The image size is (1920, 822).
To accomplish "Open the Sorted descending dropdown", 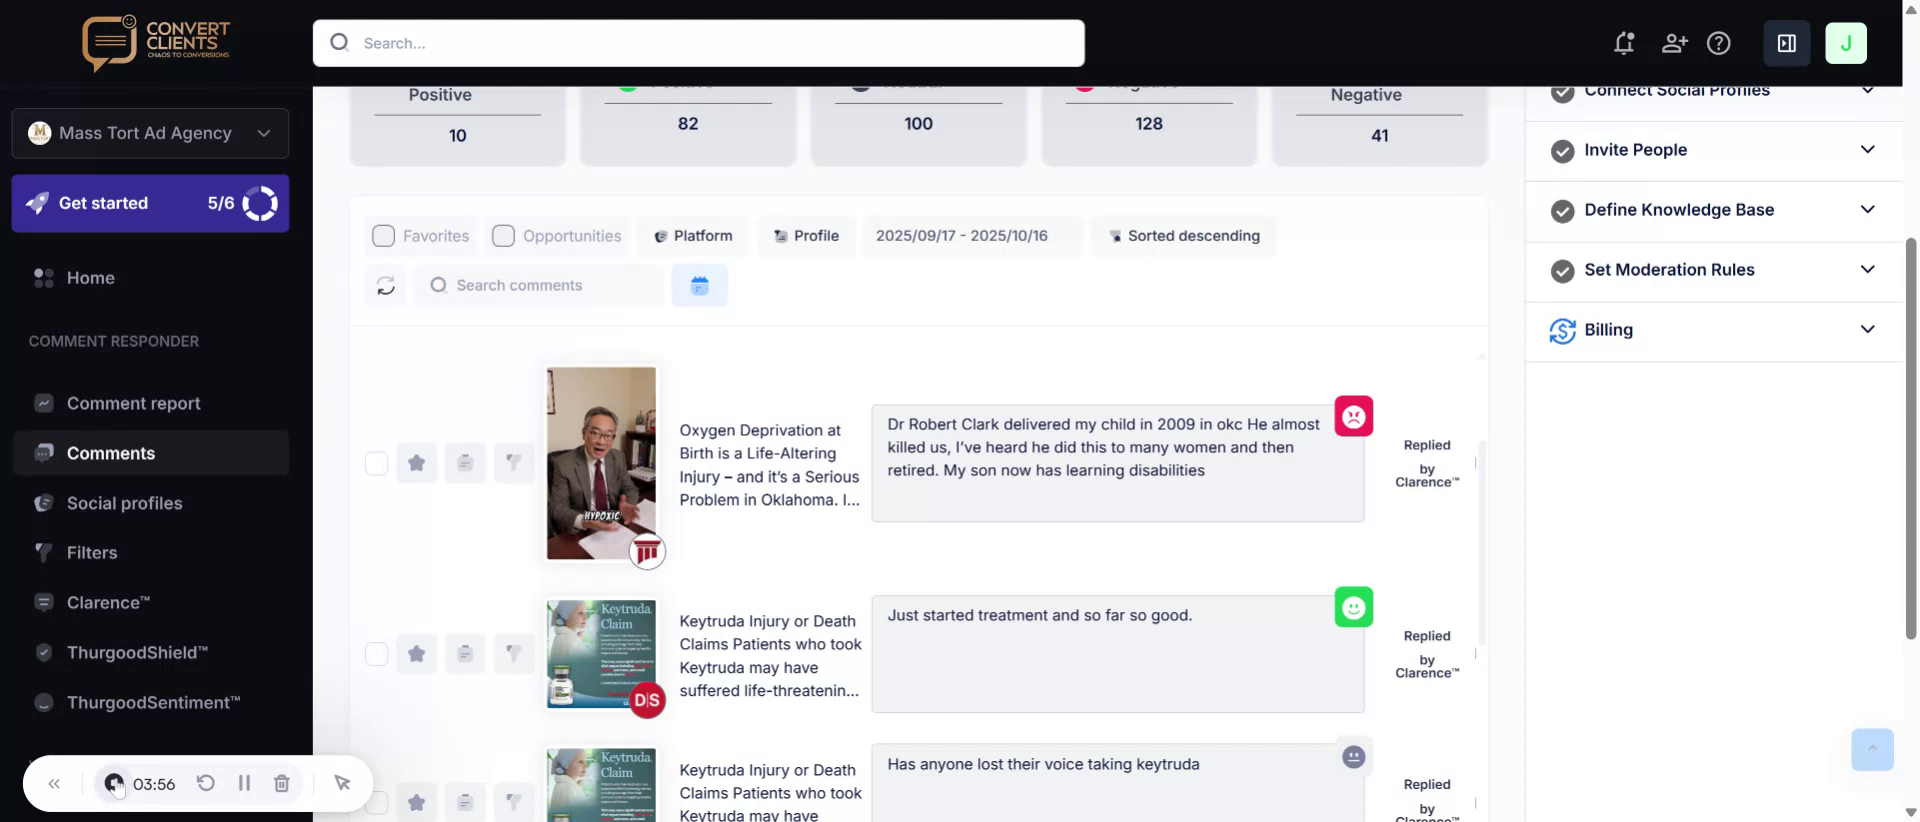I will 1184,236.
